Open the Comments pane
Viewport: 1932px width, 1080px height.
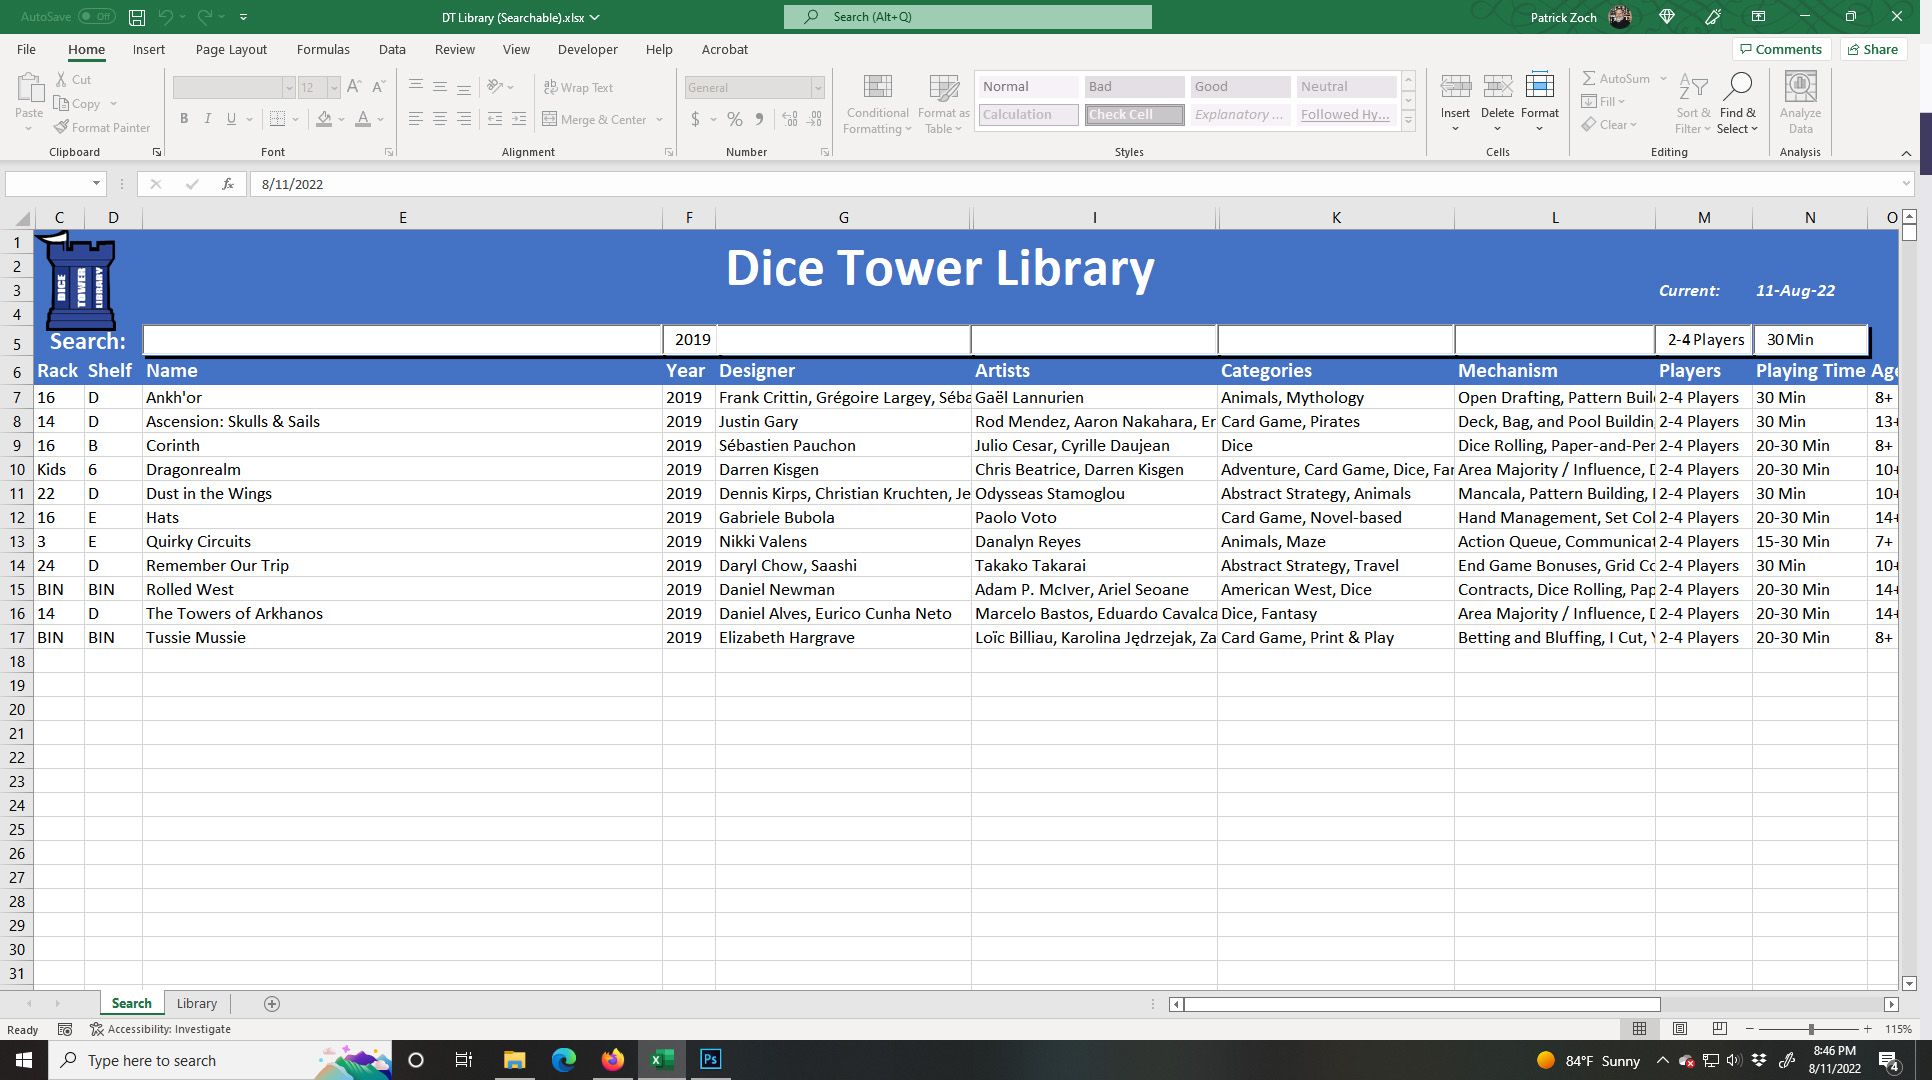[1780, 49]
